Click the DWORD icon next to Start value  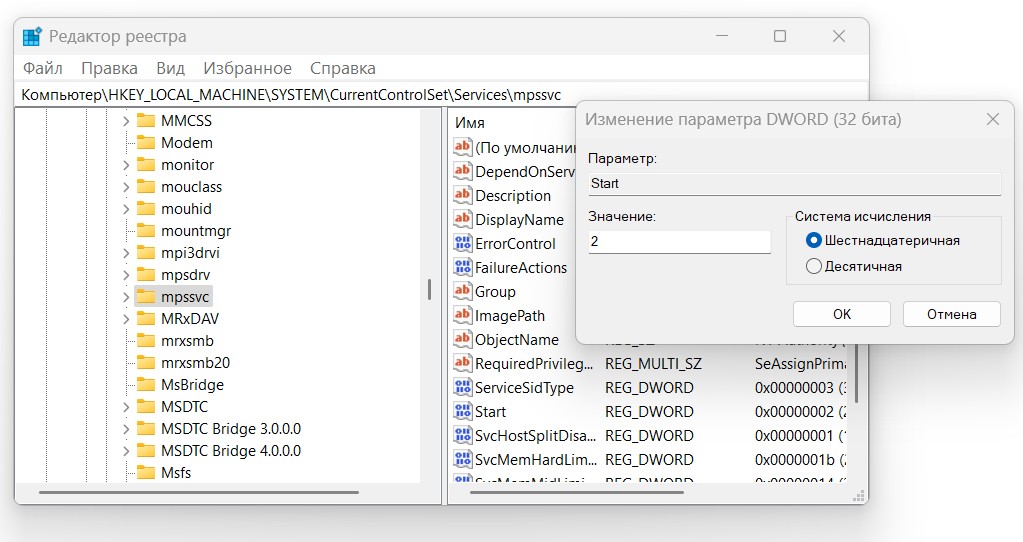(x=463, y=412)
